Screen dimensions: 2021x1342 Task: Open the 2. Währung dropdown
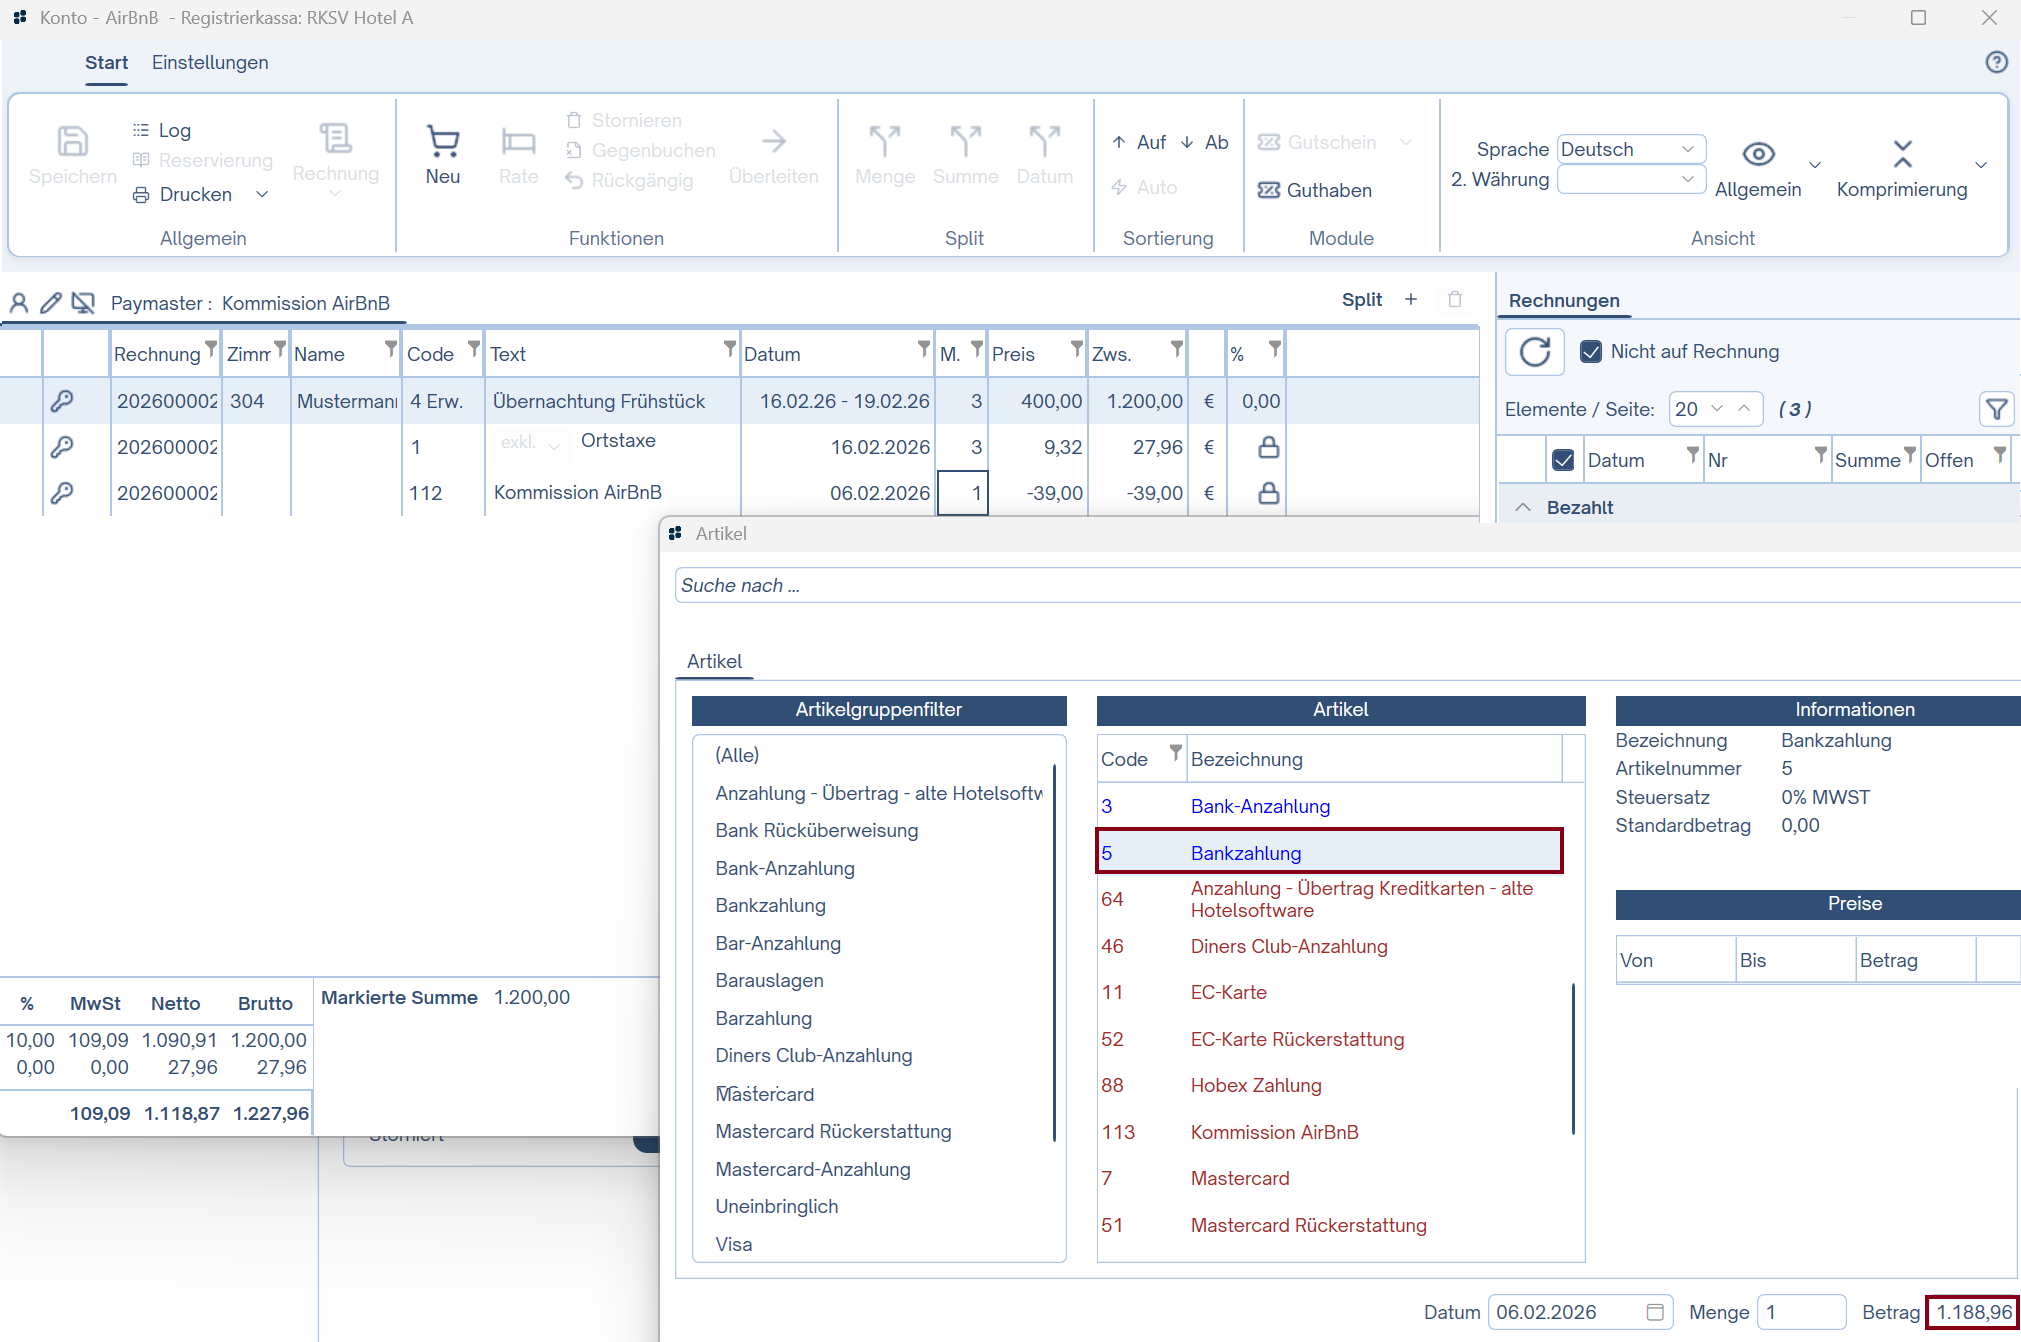1631,180
